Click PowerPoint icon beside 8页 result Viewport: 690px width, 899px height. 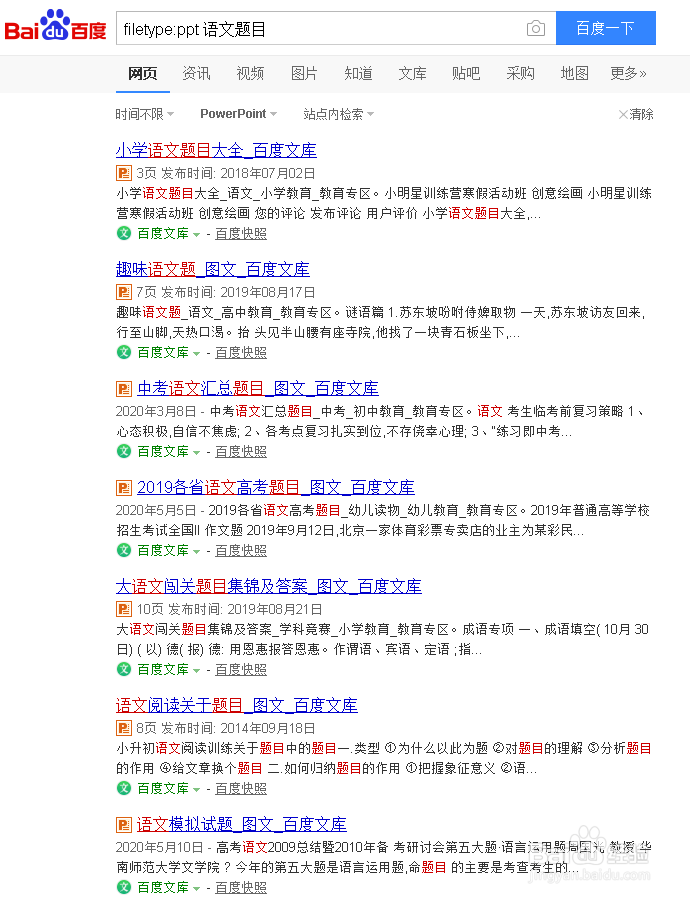(x=124, y=728)
